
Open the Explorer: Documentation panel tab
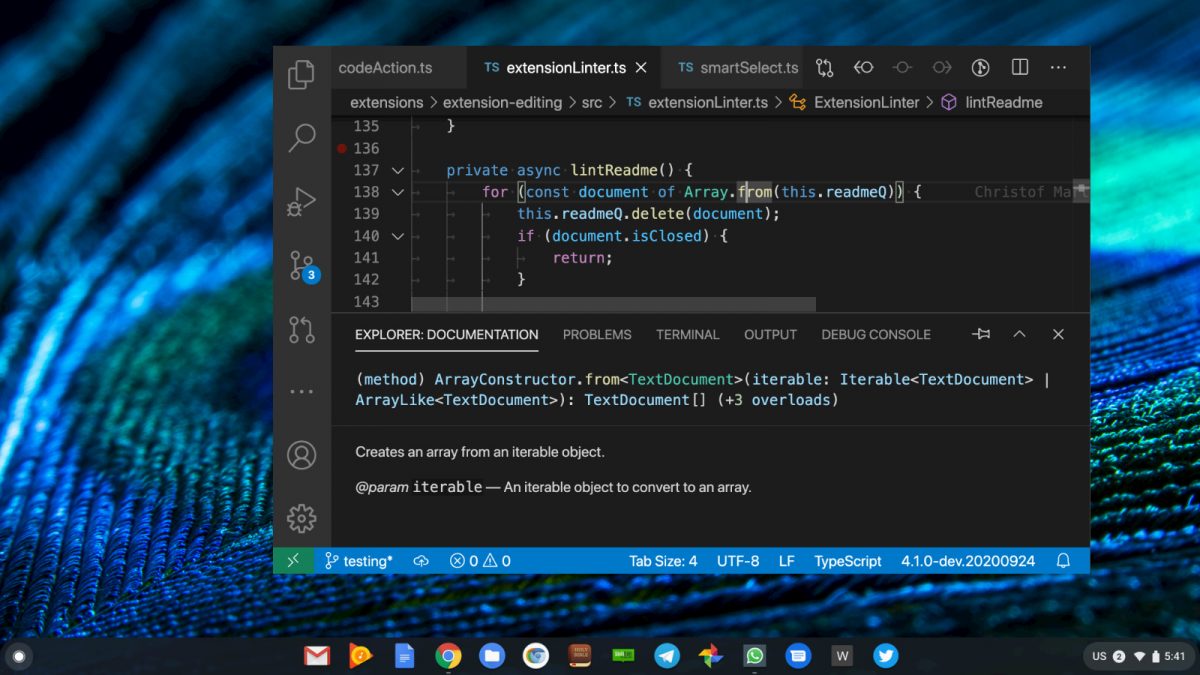coord(447,335)
